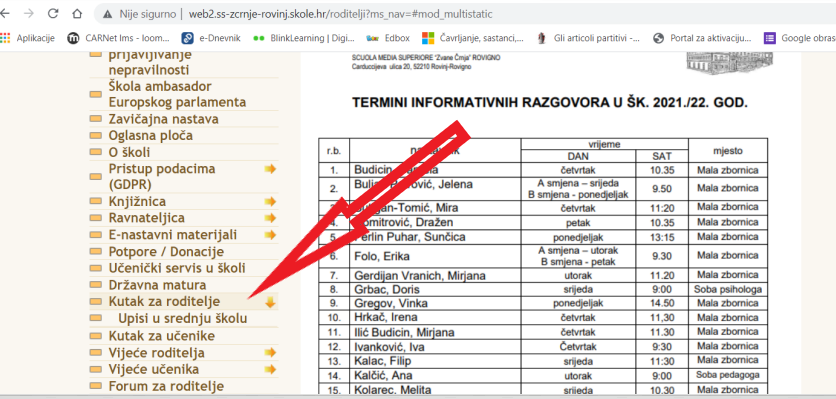Open the Edbox bookmark
Viewport: 836px width, 399px height.
point(388,38)
